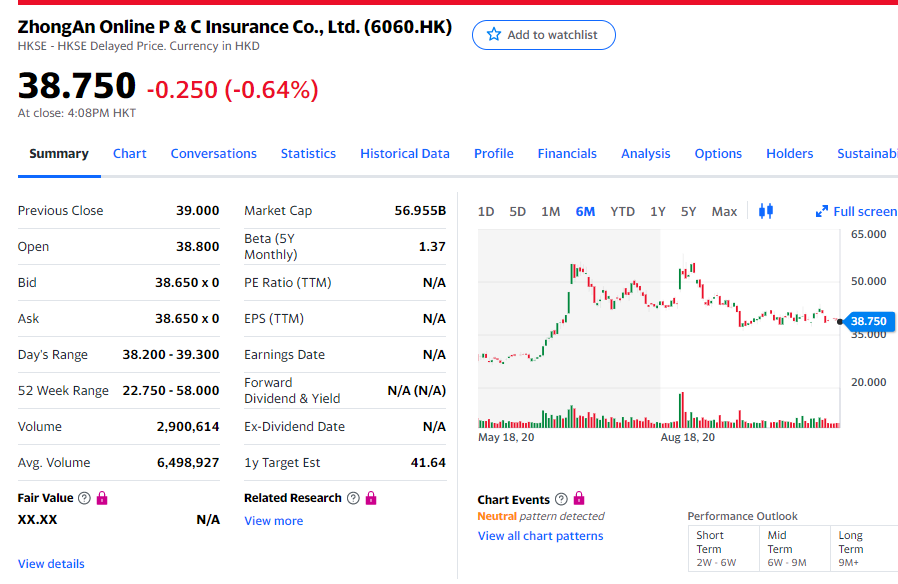Click the star Add to watchlist button
The image size is (898, 584).
543,35
